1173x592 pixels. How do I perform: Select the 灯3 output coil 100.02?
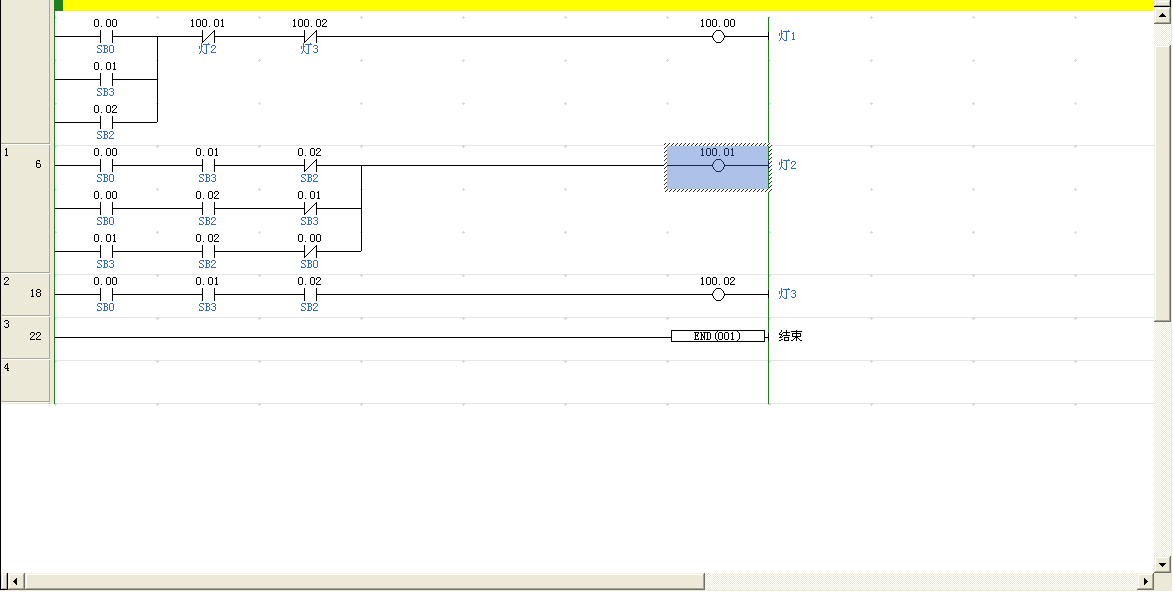pyautogui.click(x=717, y=295)
